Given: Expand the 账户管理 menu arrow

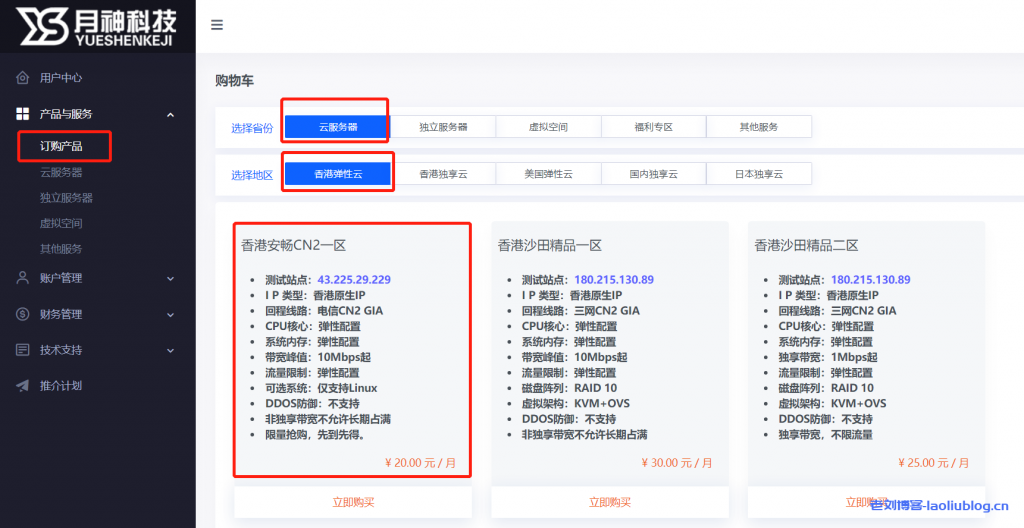Looking at the screenshot, I should pyautogui.click(x=170, y=278).
